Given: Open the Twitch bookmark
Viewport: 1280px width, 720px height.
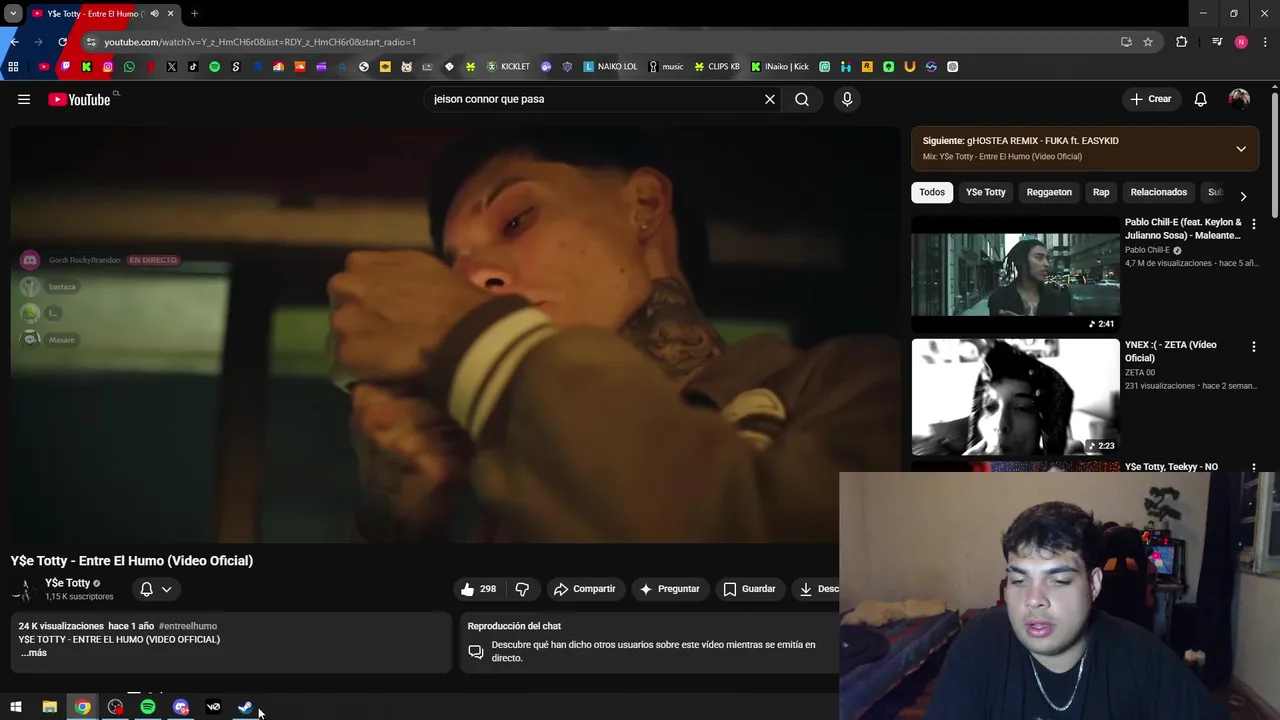Looking at the screenshot, I should pyautogui.click(x=65, y=67).
